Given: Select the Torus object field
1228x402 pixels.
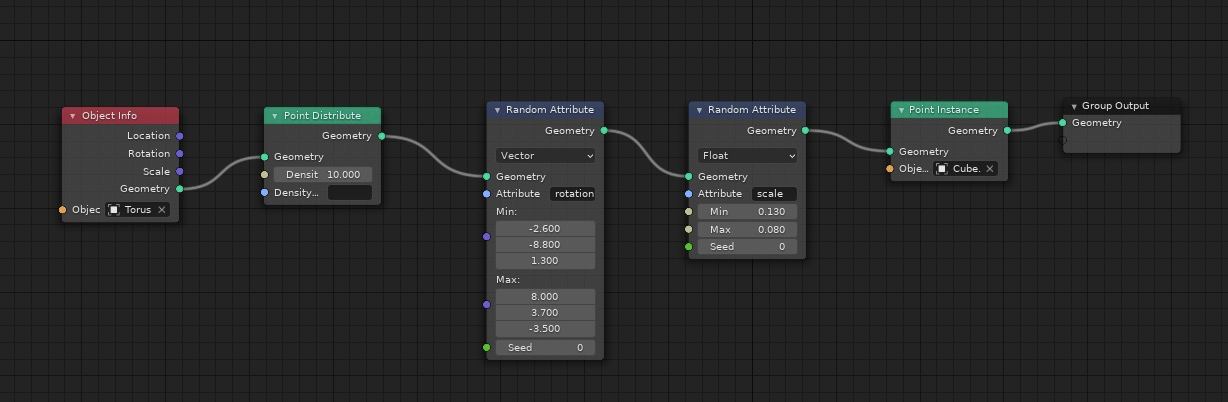Looking at the screenshot, I should pos(138,210).
